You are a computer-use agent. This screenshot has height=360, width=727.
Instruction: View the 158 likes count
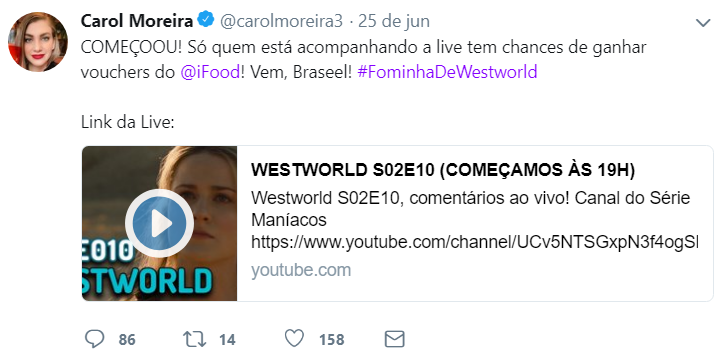coord(332,340)
